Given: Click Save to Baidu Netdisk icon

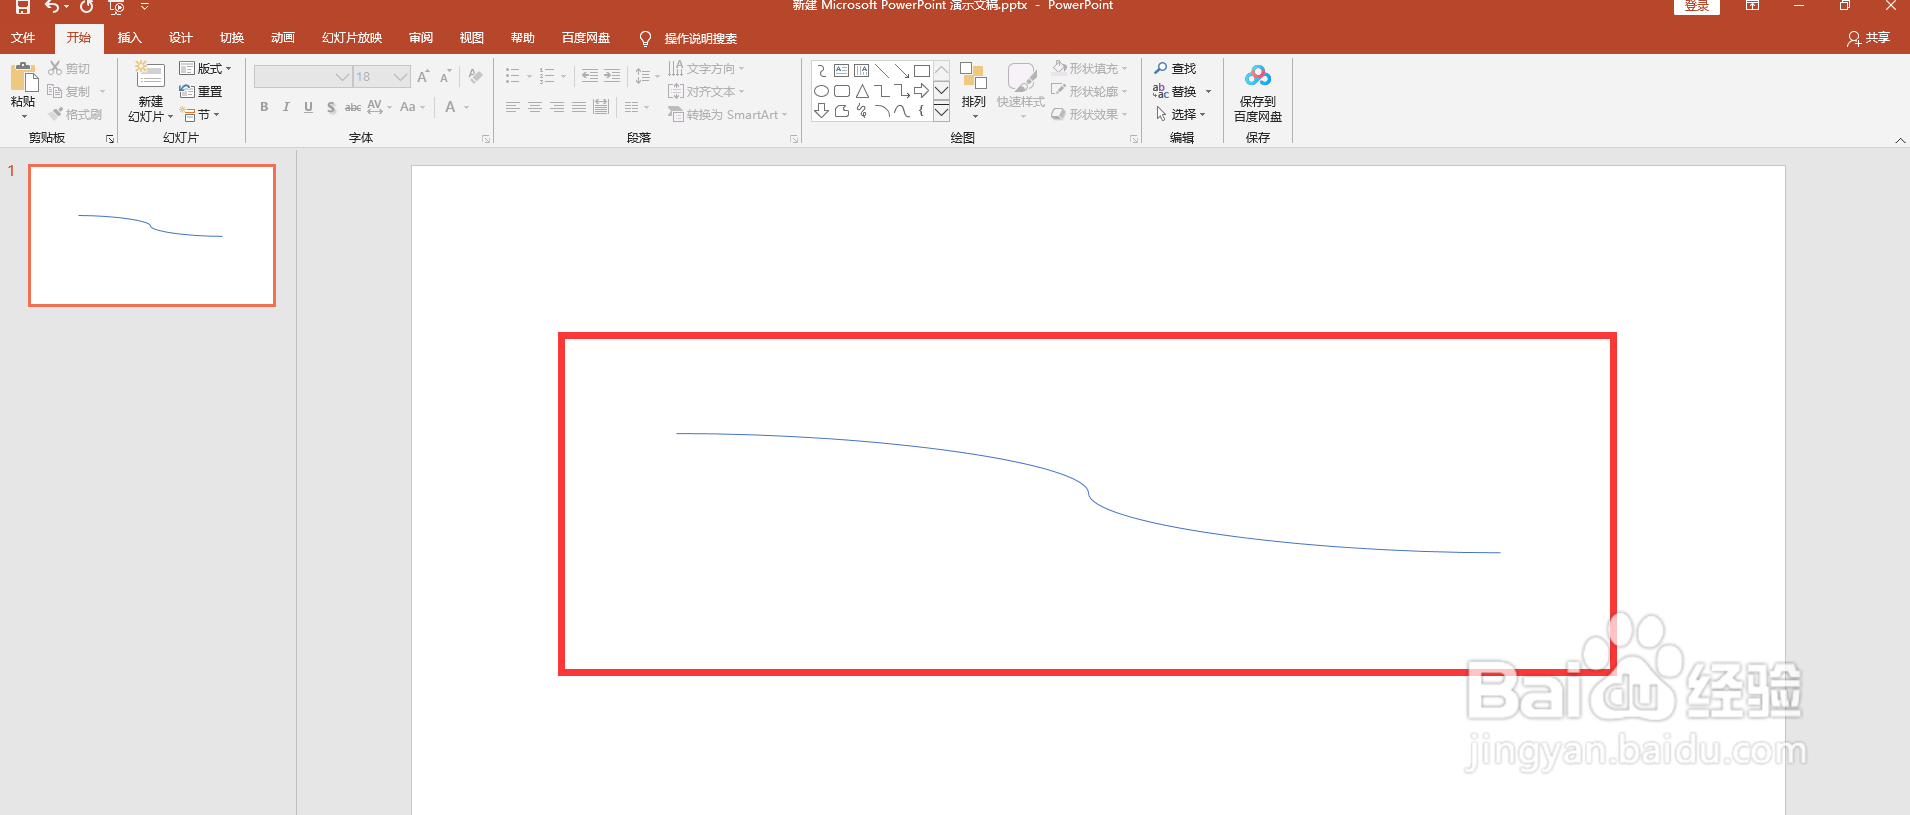Looking at the screenshot, I should (x=1258, y=77).
